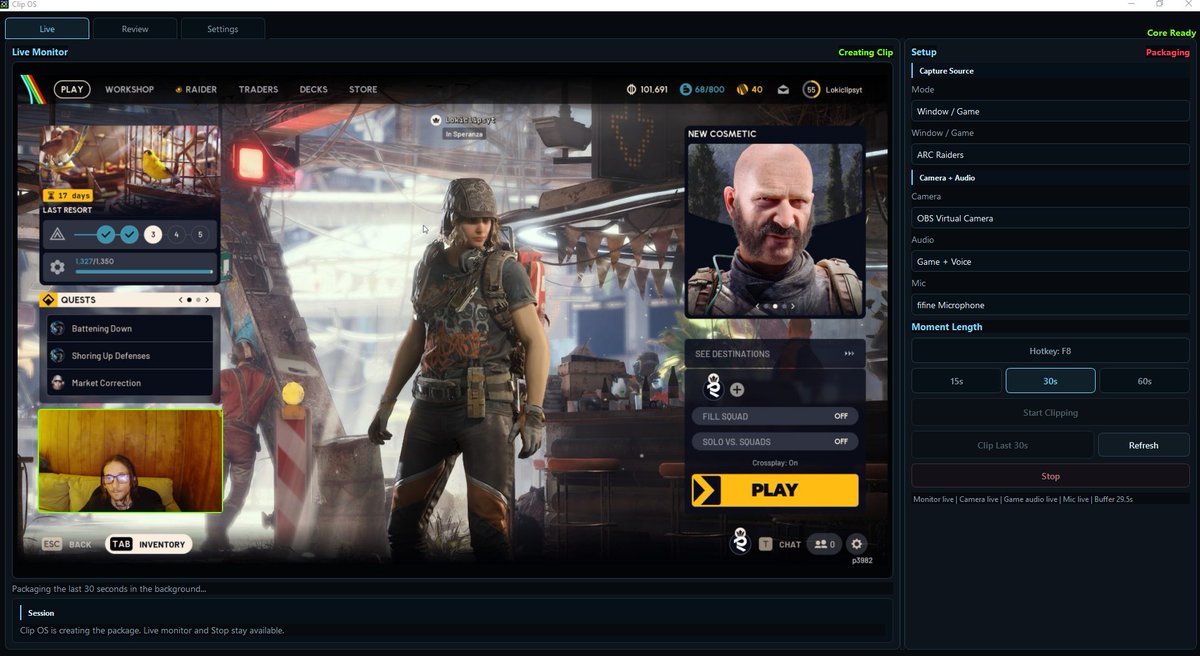The image size is (1200, 656).
Task: Open Window / Game dropdown showing ARC Raiders
Action: 1050,154
